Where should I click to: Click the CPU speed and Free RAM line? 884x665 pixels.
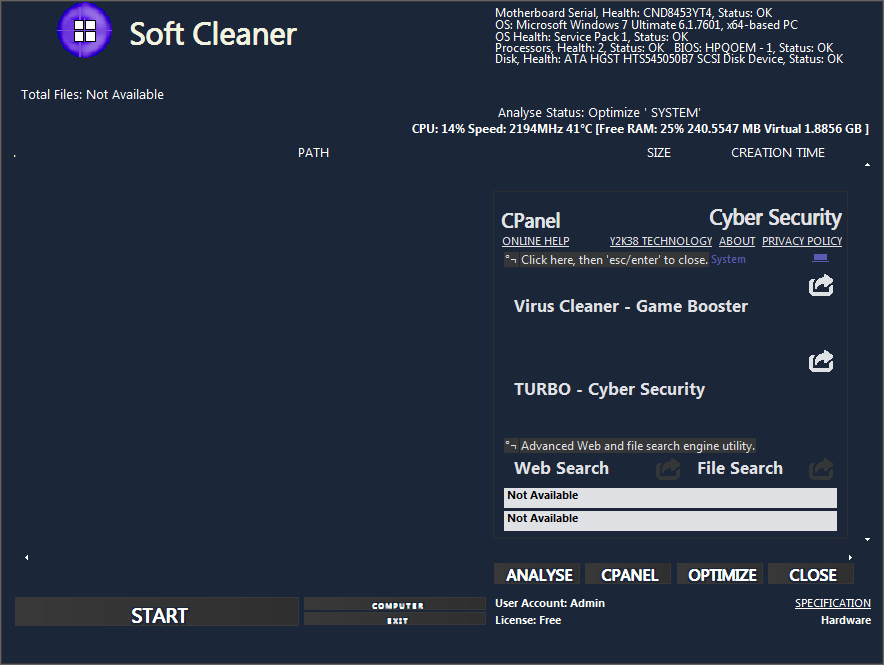(640, 129)
